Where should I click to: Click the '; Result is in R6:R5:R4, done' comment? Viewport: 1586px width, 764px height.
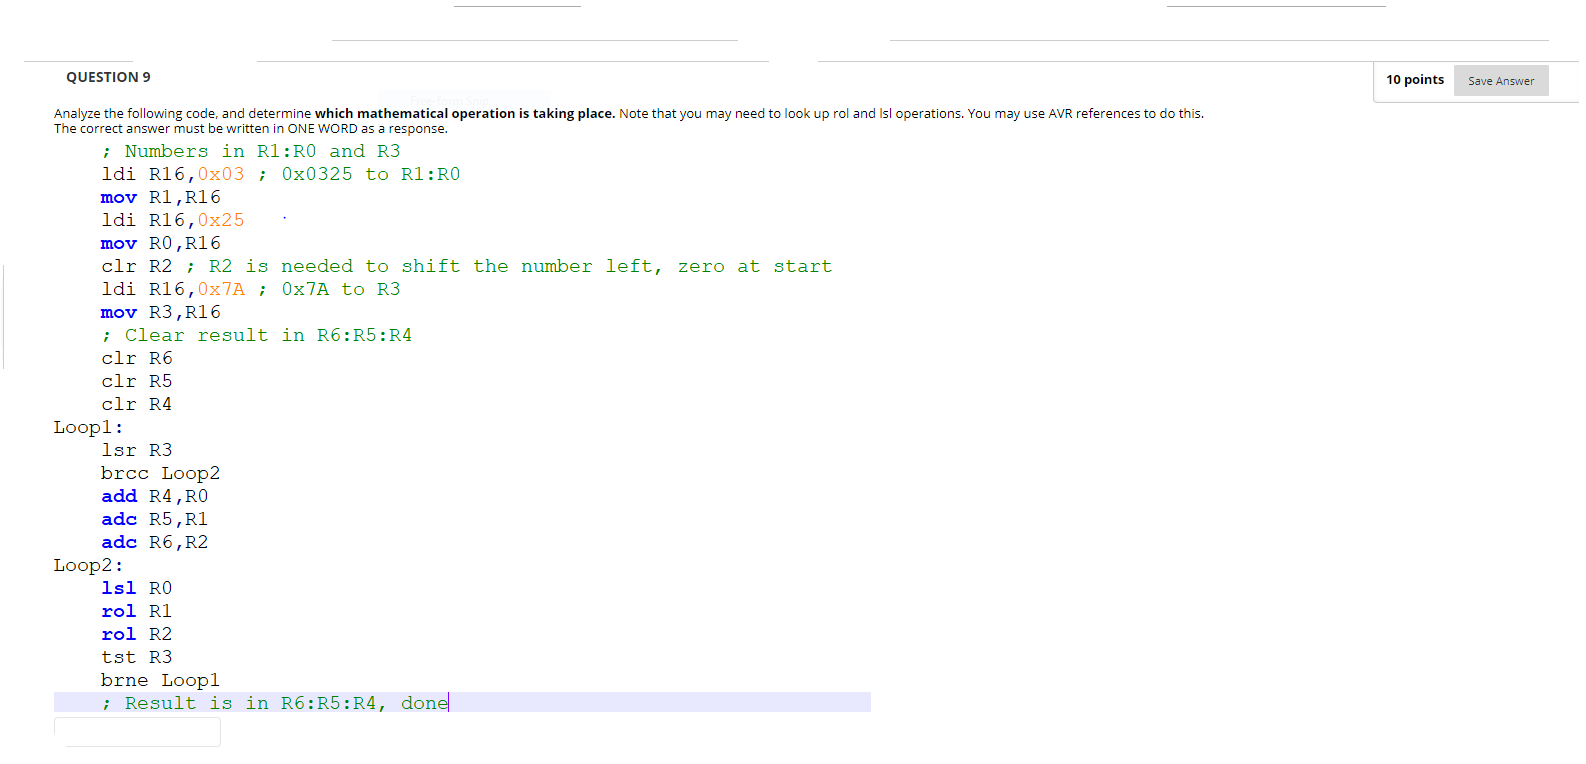pos(275,703)
